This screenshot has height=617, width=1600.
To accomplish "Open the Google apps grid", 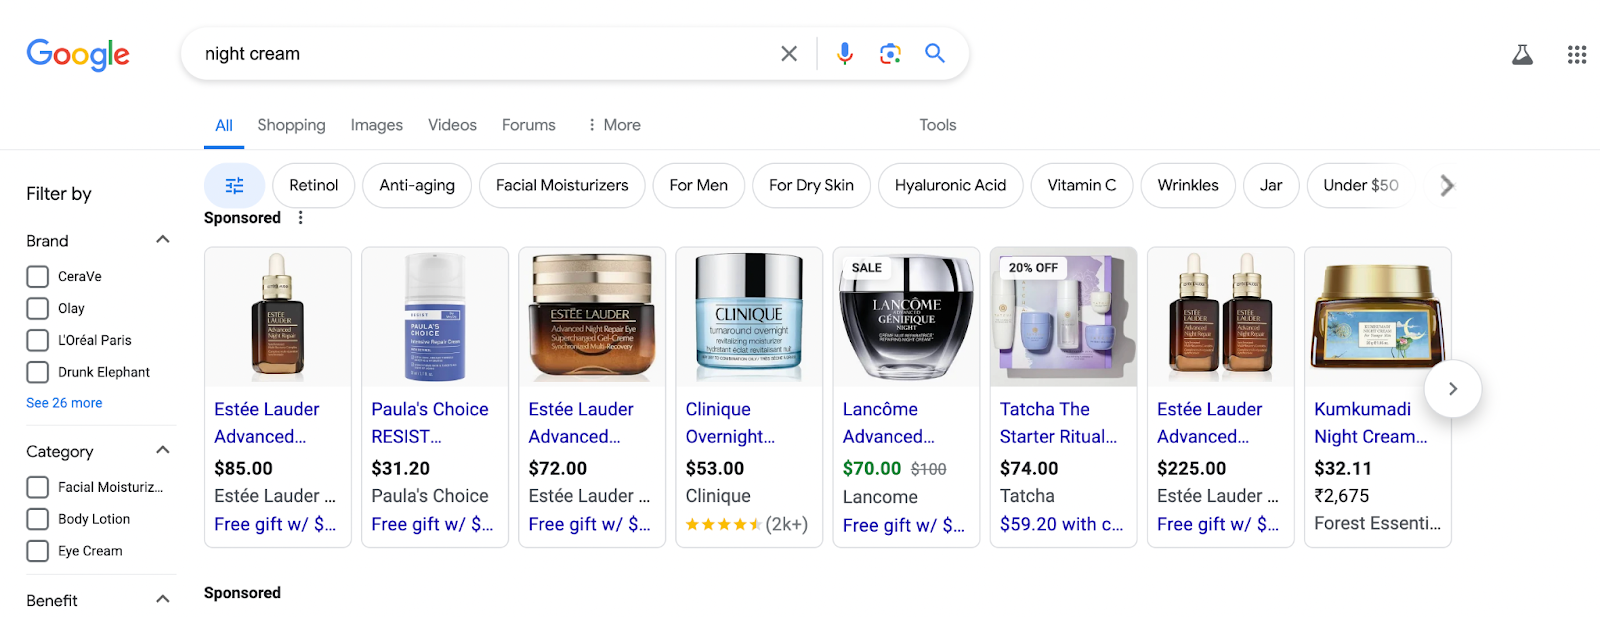I will coord(1577,55).
